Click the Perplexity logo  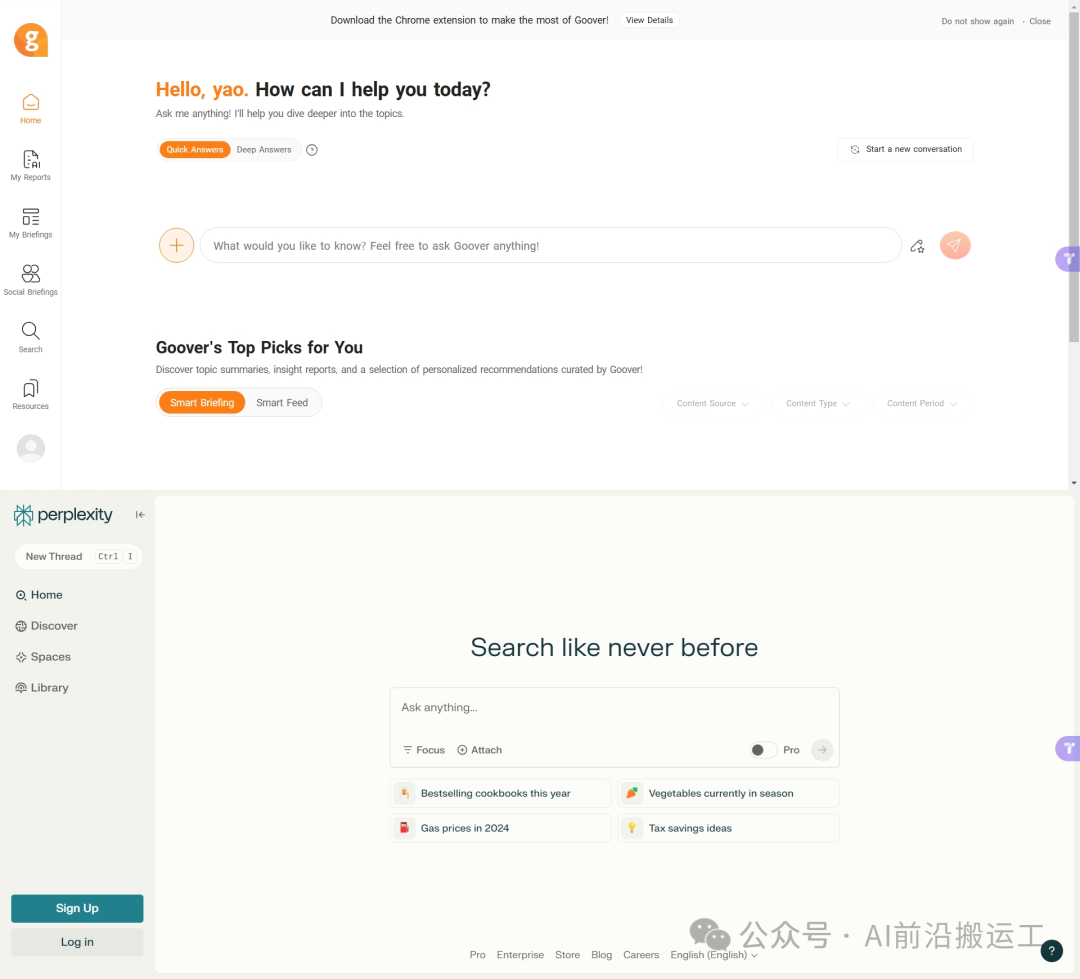coord(63,515)
